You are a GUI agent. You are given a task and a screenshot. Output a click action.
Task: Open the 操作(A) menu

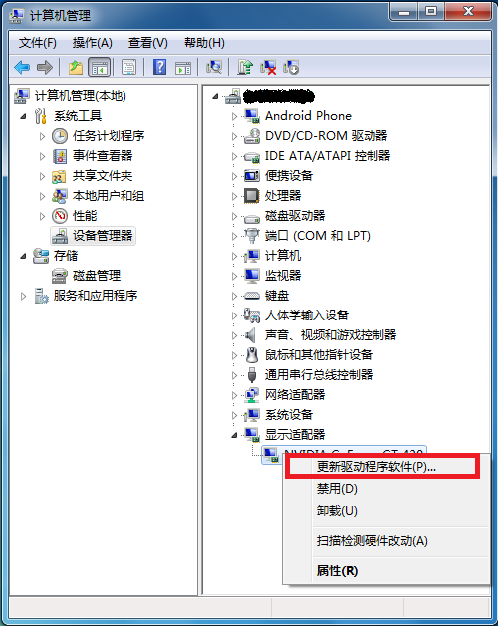(93, 43)
